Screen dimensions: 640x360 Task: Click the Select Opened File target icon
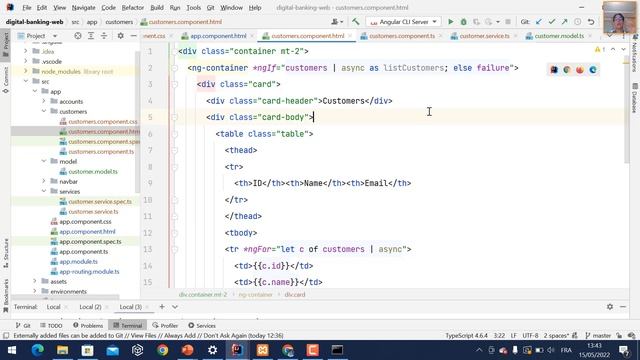[x=78, y=36]
